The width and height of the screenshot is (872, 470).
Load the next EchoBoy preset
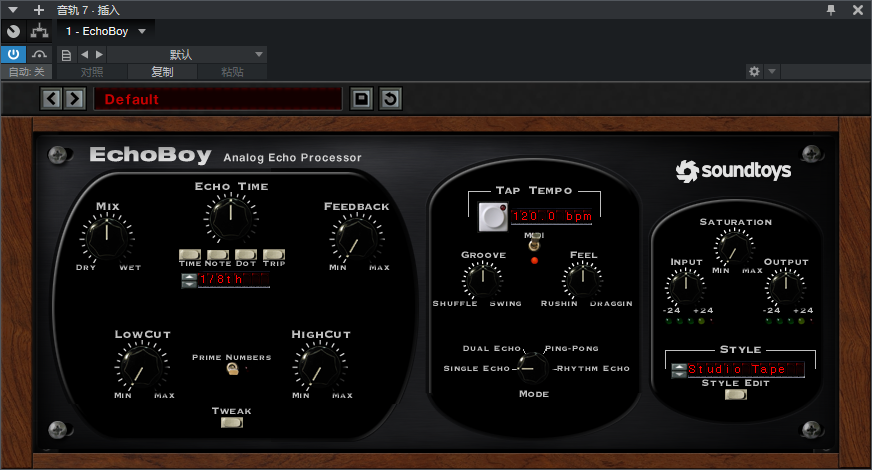coord(75,99)
